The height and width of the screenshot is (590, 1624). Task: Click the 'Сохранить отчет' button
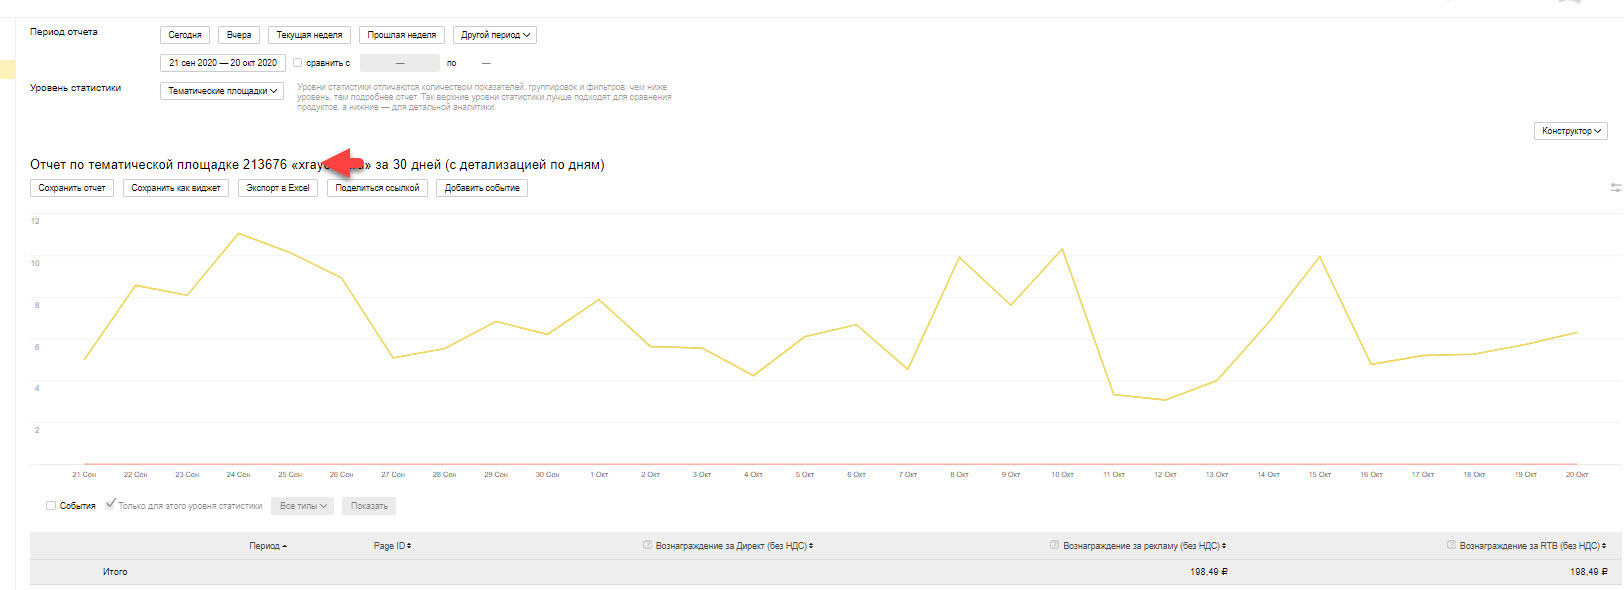pos(72,188)
